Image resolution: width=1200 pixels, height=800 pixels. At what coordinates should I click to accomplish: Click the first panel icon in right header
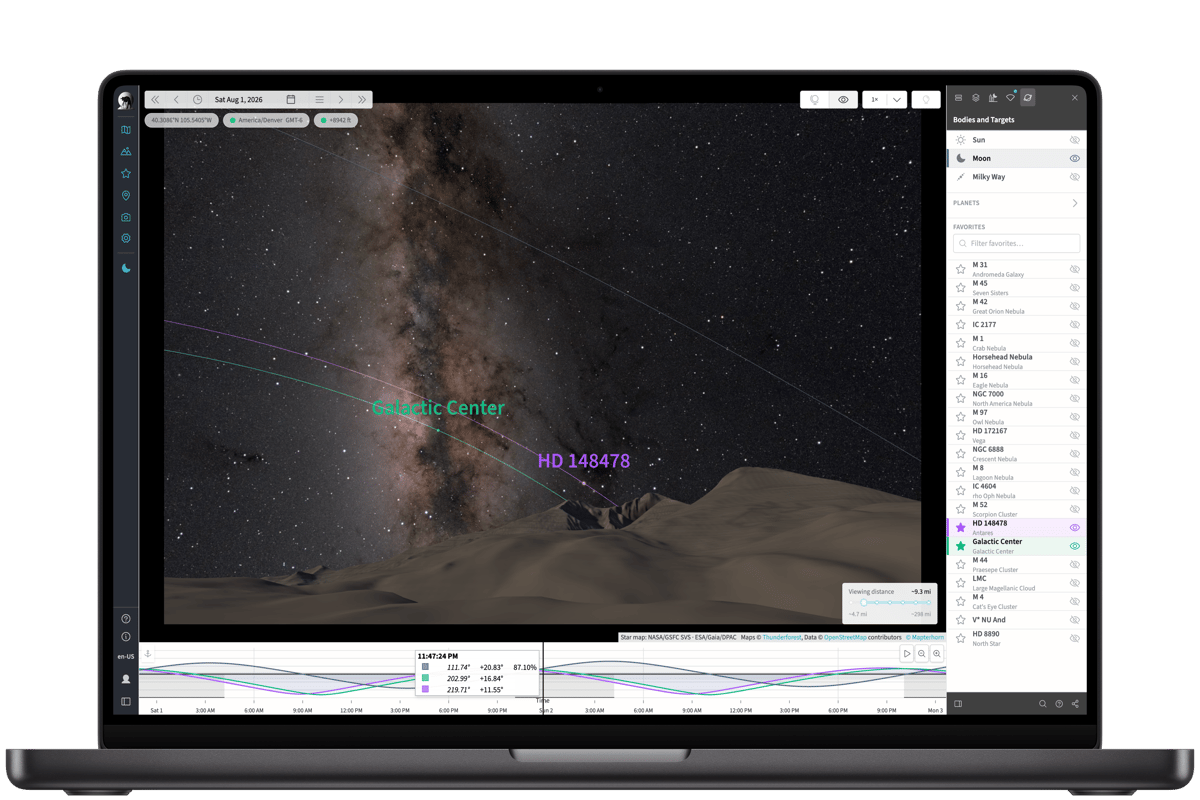(x=958, y=98)
